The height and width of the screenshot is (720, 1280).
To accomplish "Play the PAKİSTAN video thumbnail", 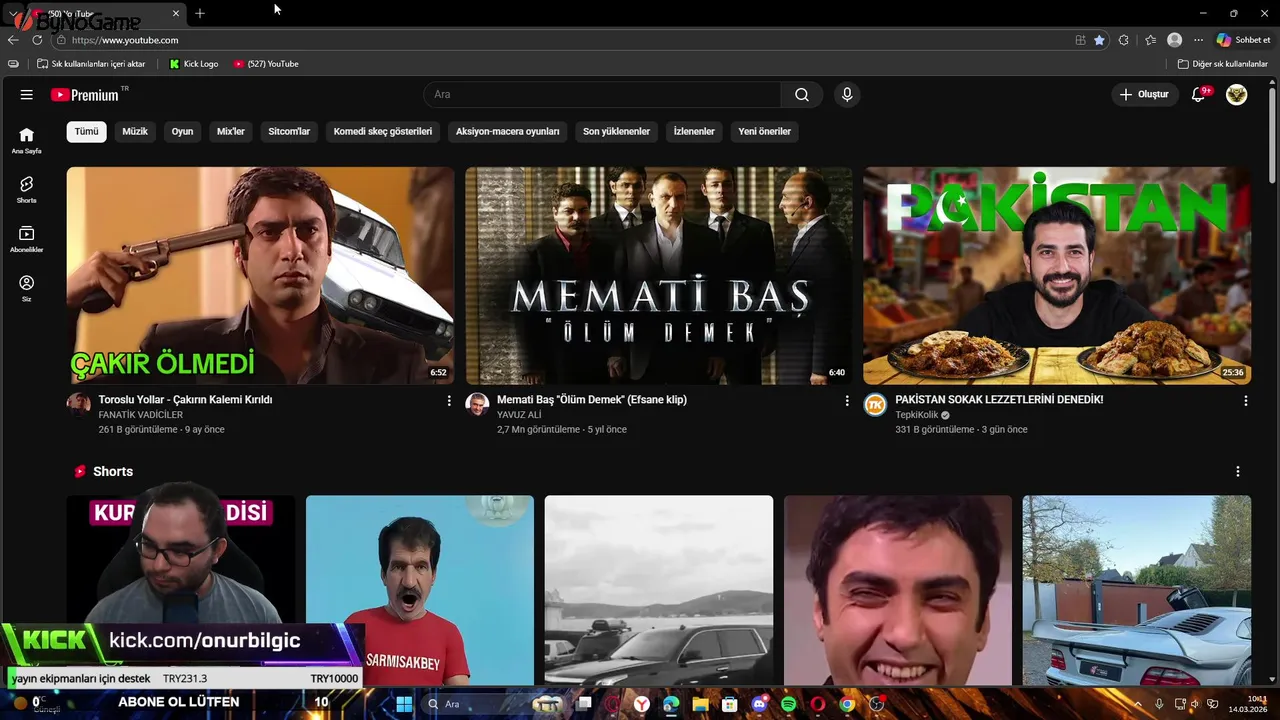I will [1057, 276].
